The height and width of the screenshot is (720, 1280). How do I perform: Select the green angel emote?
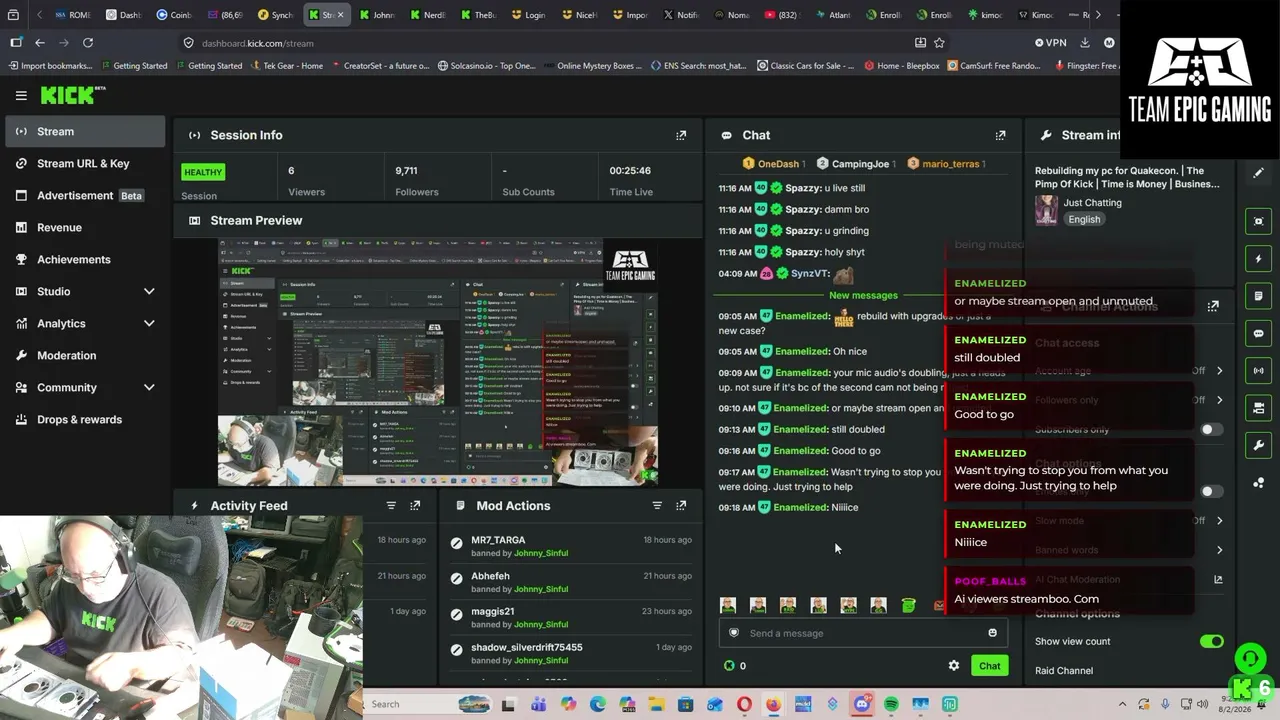[908, 605]
